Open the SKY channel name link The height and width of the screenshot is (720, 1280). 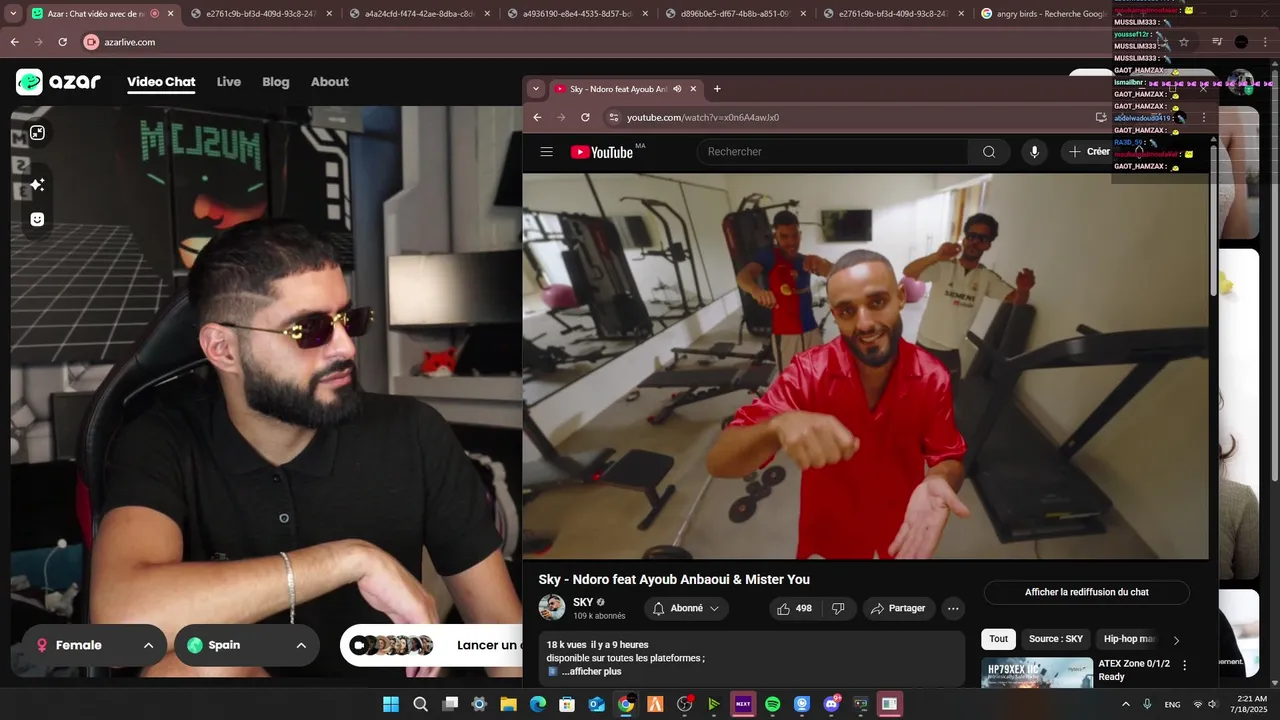coord(583,602)
